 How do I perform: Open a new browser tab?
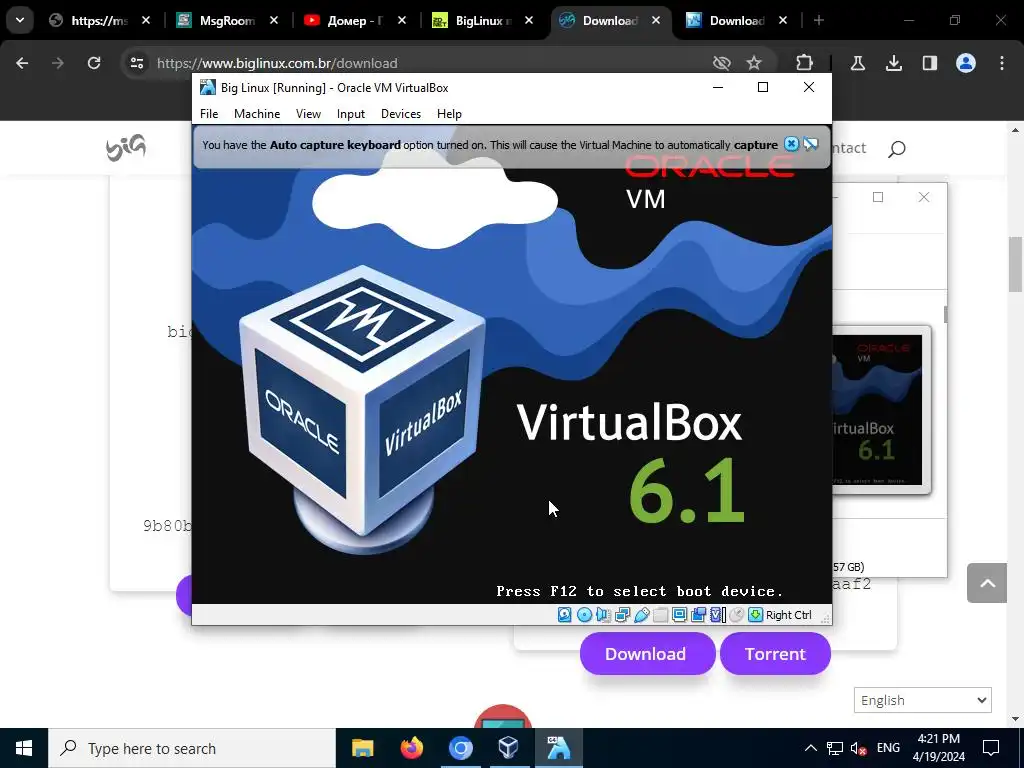tap(818, 21)
